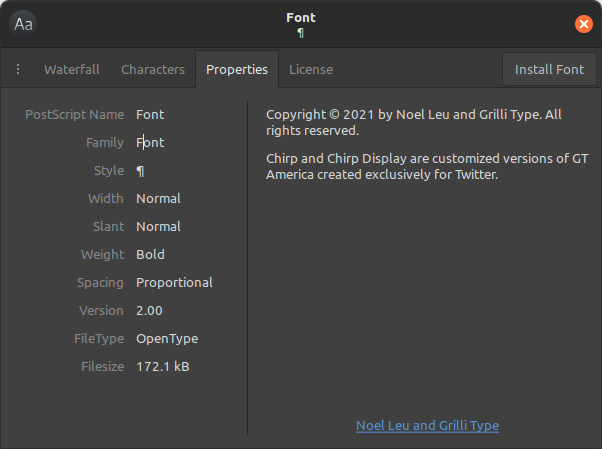The image size is (602, 449).
Task: Click the PostScript Name label
Action: [x=75, y=114]
